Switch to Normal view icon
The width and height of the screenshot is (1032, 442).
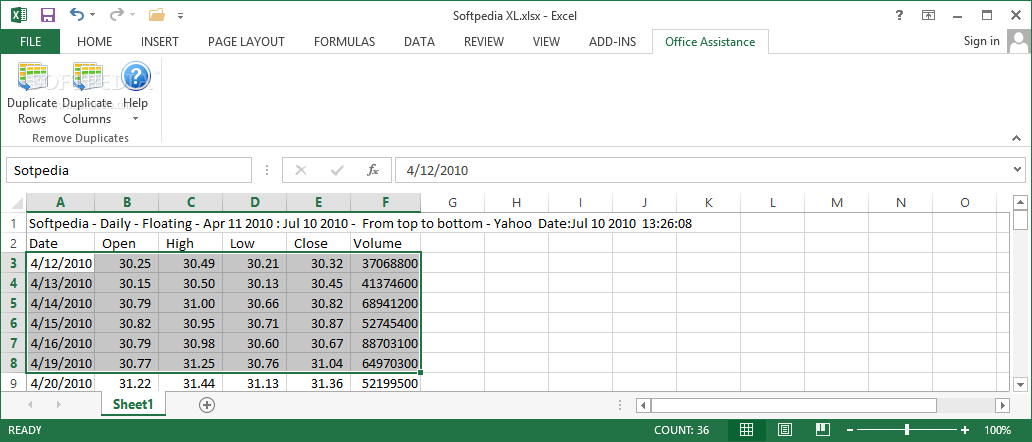pyautogui.click(x=746, y=430)
